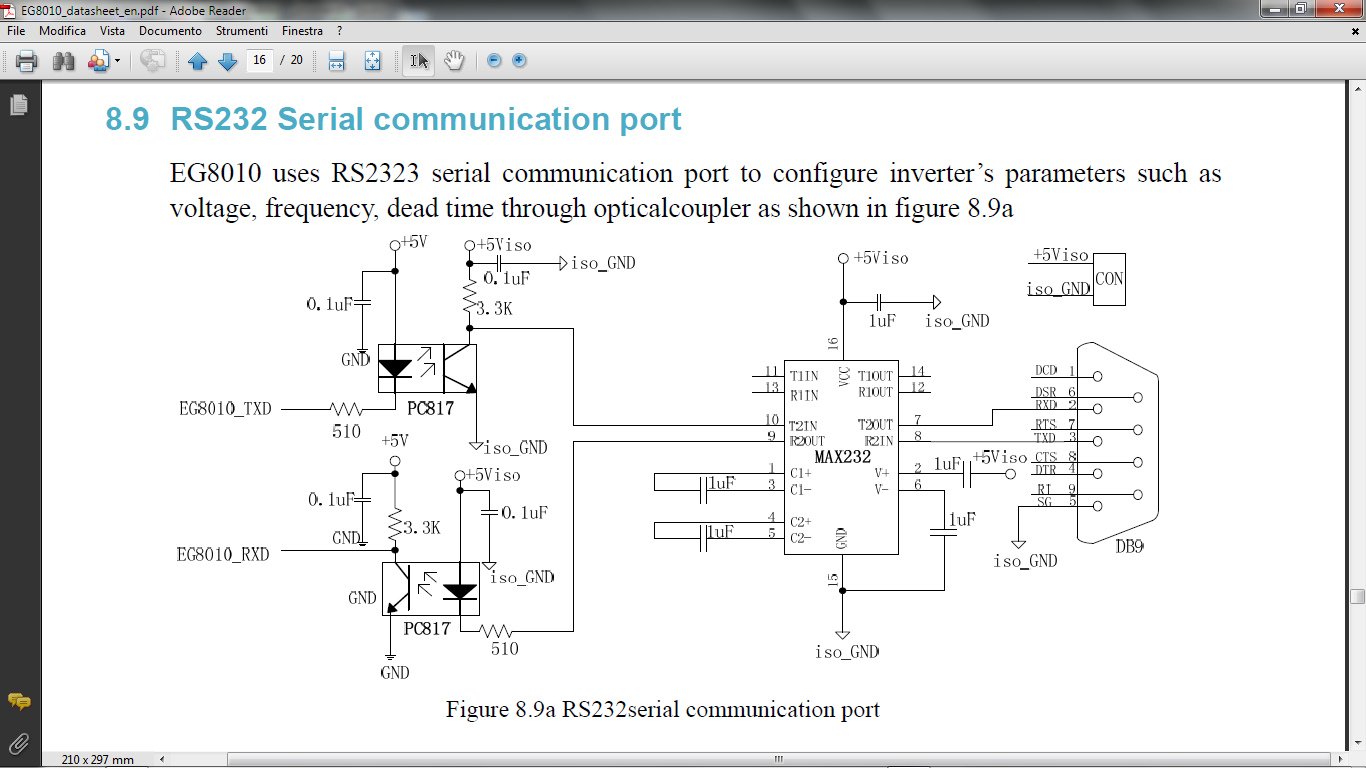This screenshot has width=1366, height=768.
Task: Click the 210 x 297 mm page size
Action: pyautogui.click(x=97, y=760)
